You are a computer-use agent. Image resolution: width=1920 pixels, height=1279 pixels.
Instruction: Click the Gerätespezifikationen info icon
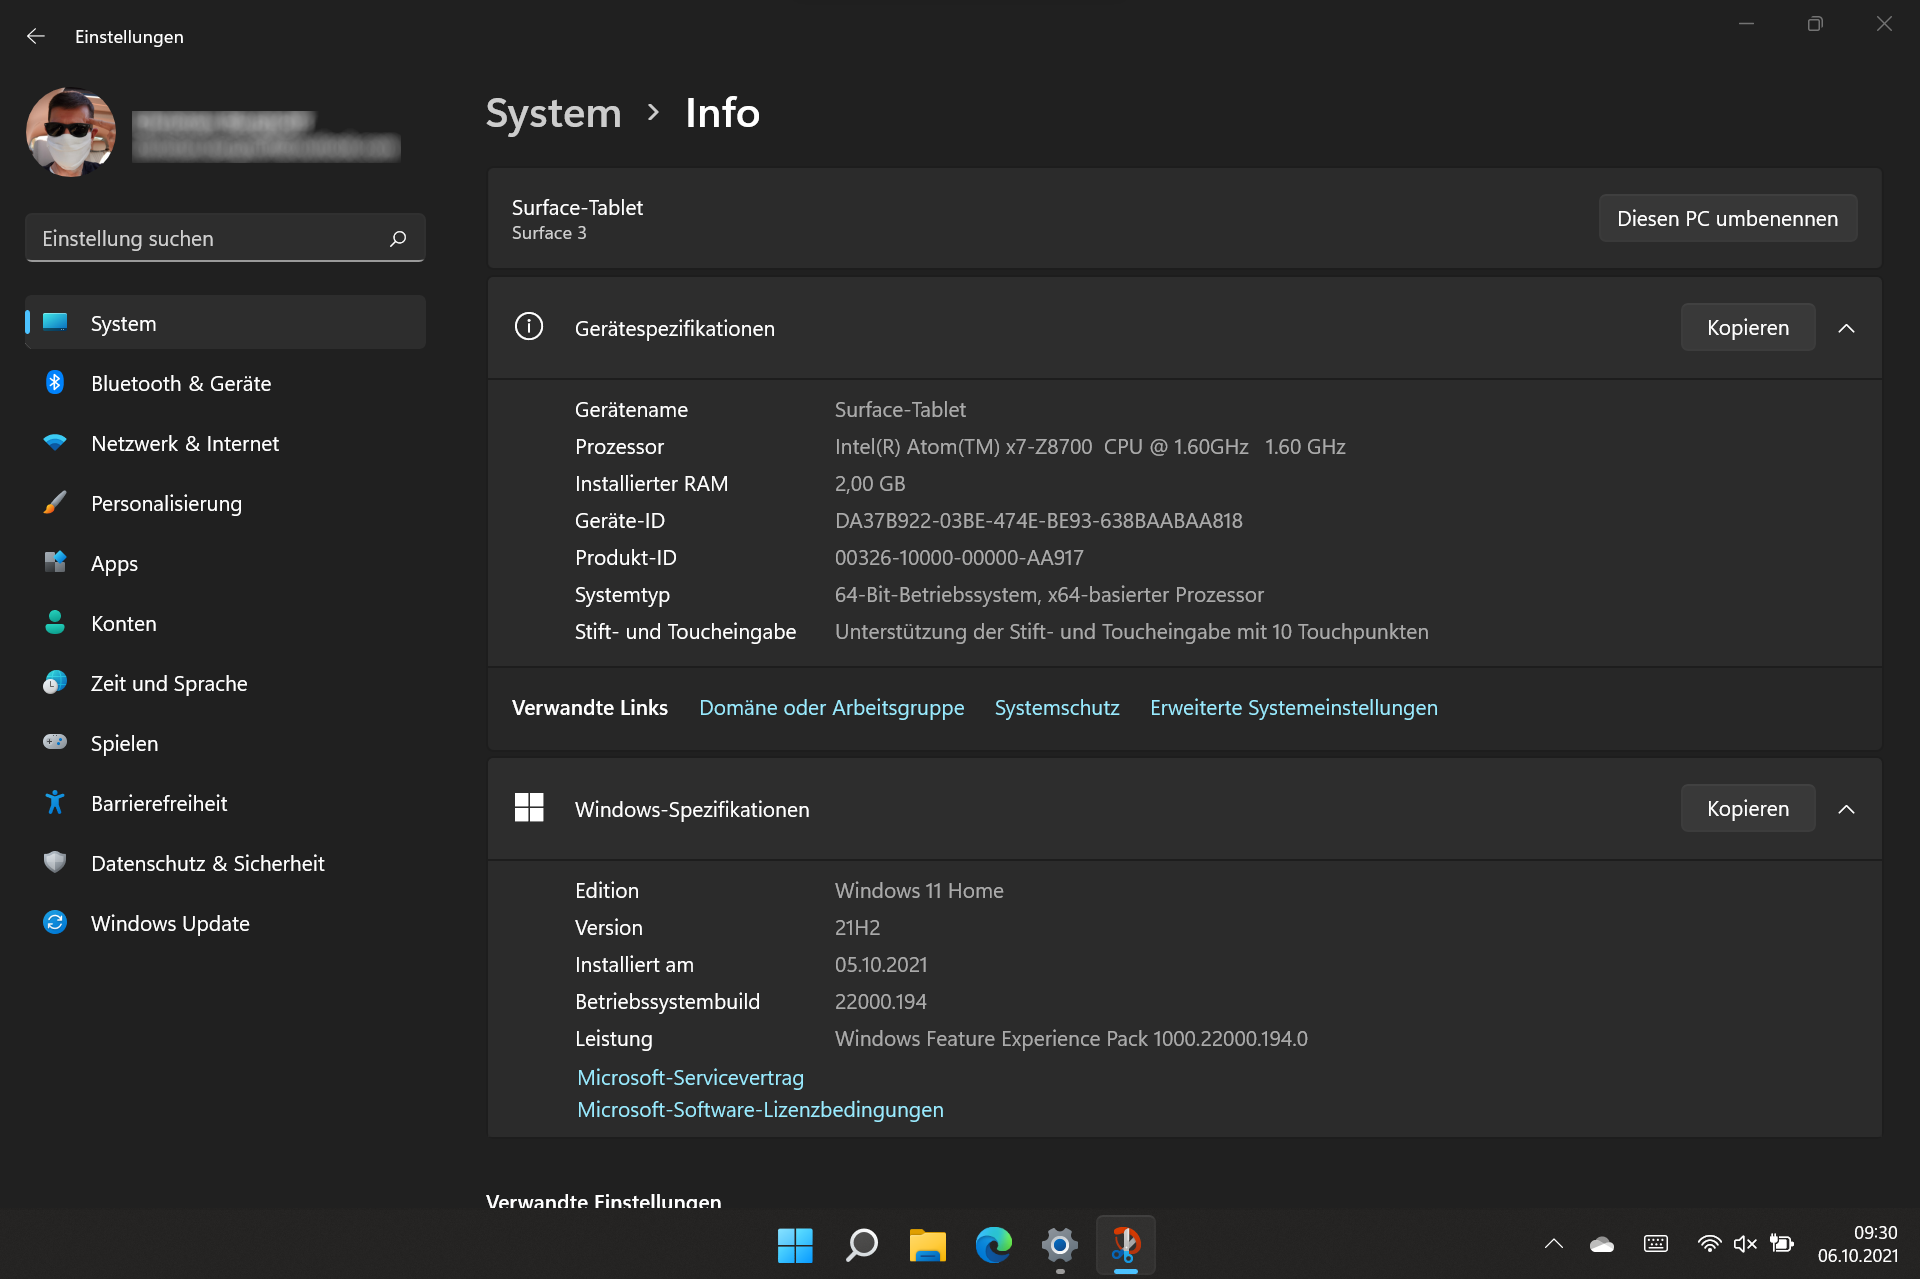tap(529, 327)
